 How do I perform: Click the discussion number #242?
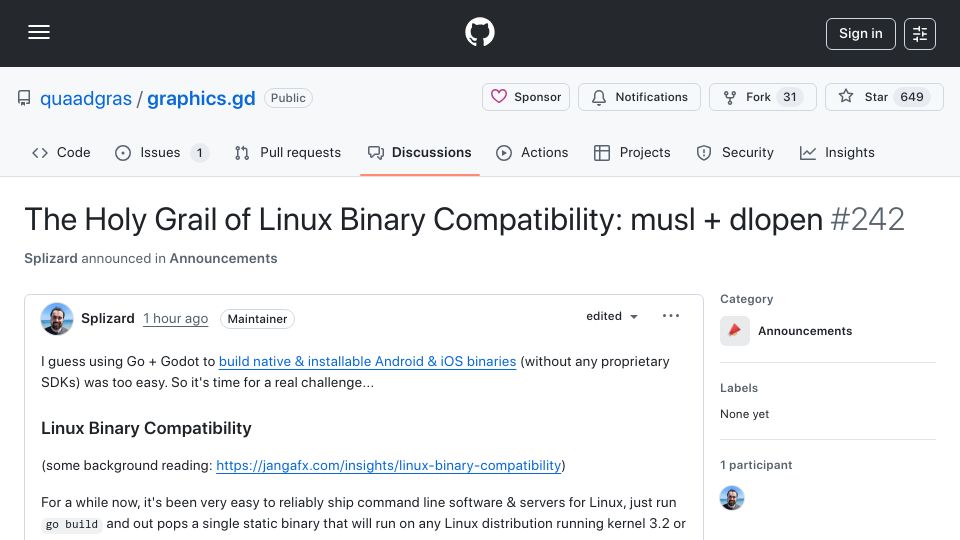[x=868, y=219]
